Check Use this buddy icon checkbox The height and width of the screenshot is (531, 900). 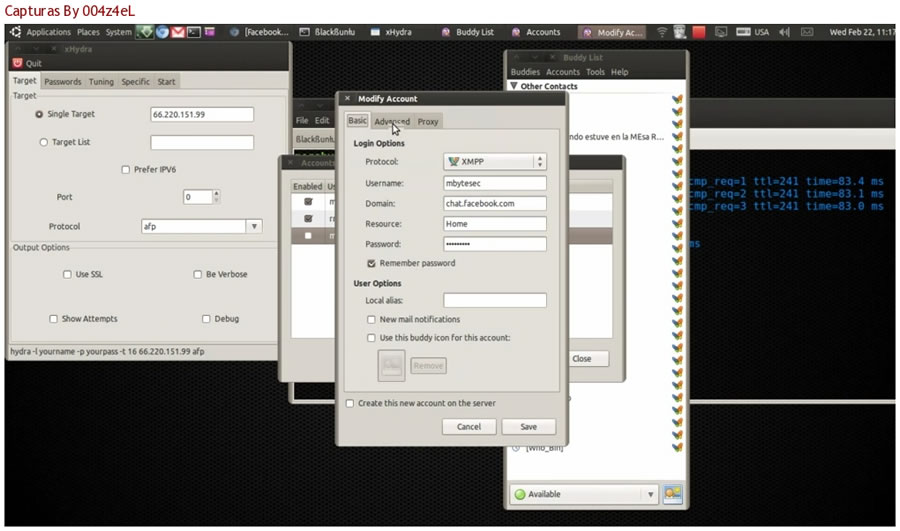371,338
